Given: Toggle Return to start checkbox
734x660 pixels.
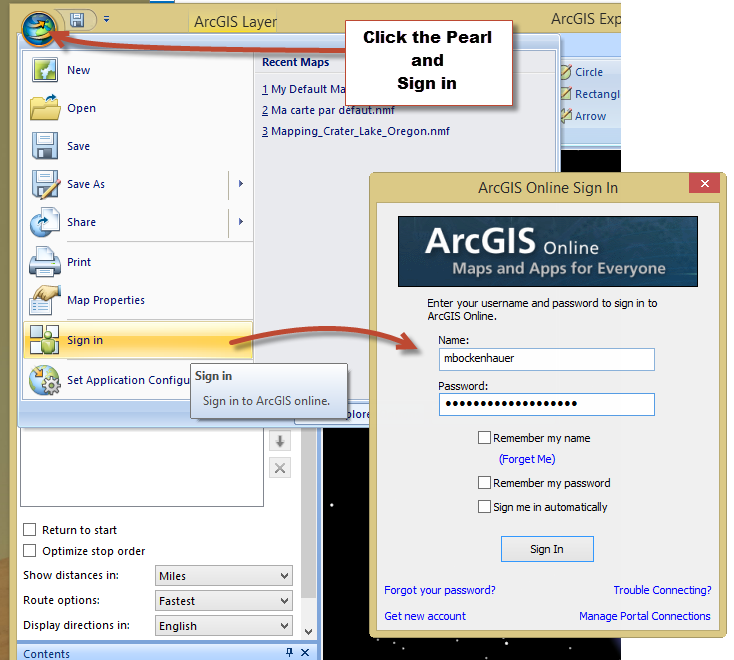Looking at the screenshot, I should [29, 530].
